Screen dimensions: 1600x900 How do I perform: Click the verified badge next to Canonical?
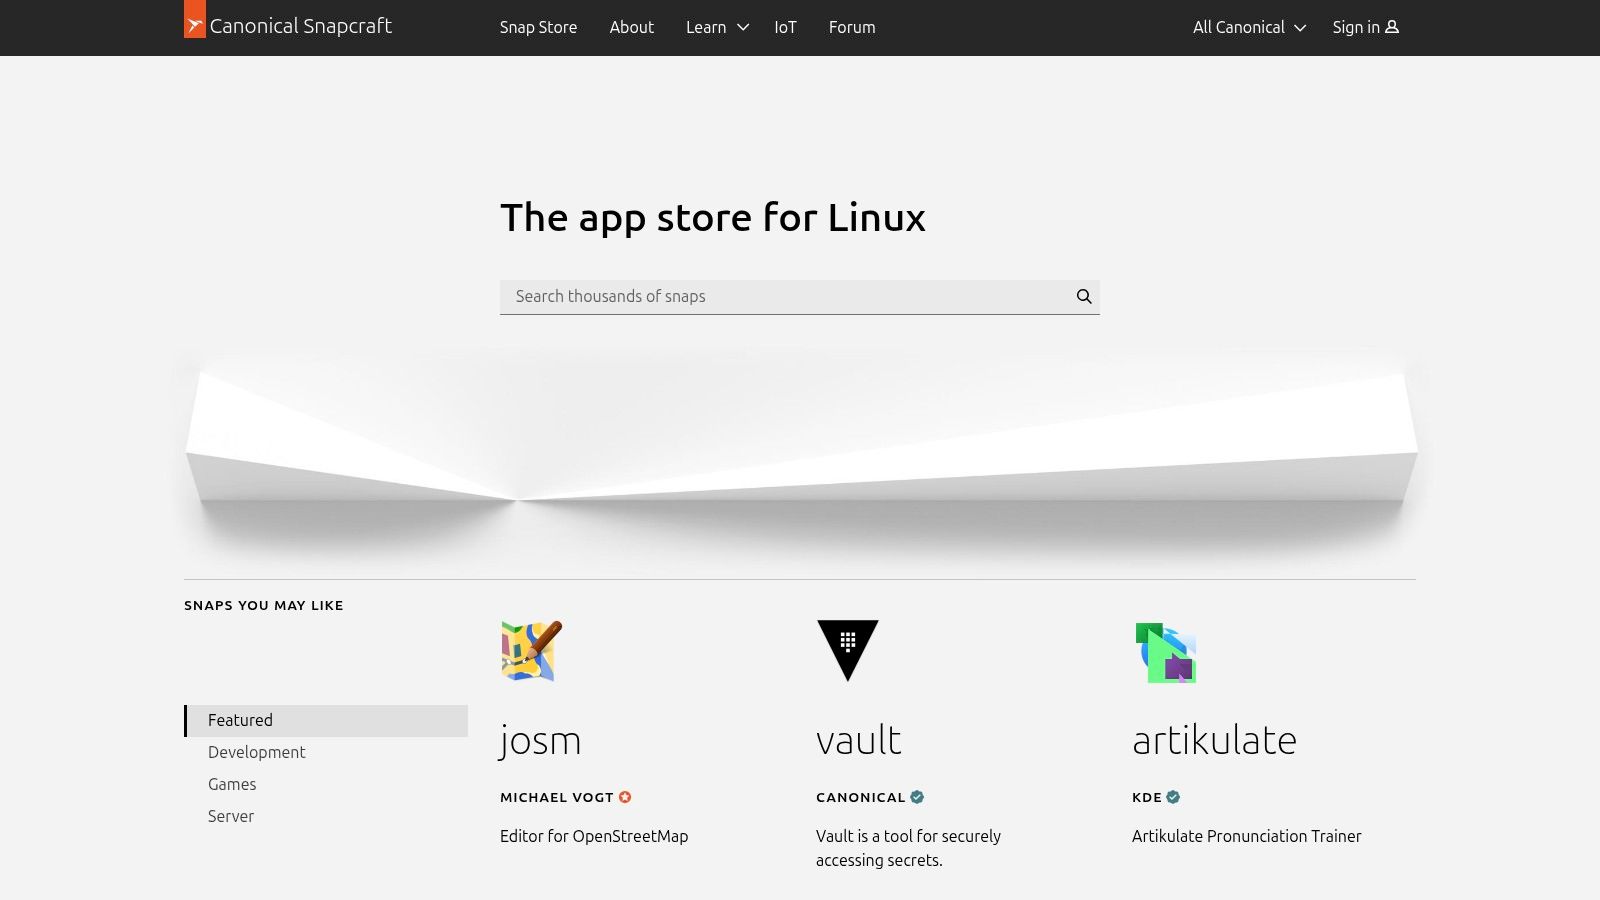click(x=917, y=797)
